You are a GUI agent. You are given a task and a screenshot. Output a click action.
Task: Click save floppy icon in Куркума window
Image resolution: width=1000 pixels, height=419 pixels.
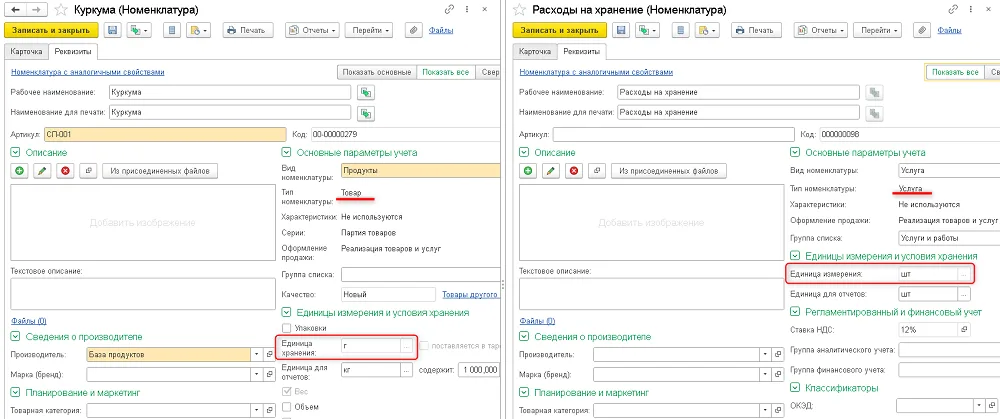coord(113,30)
